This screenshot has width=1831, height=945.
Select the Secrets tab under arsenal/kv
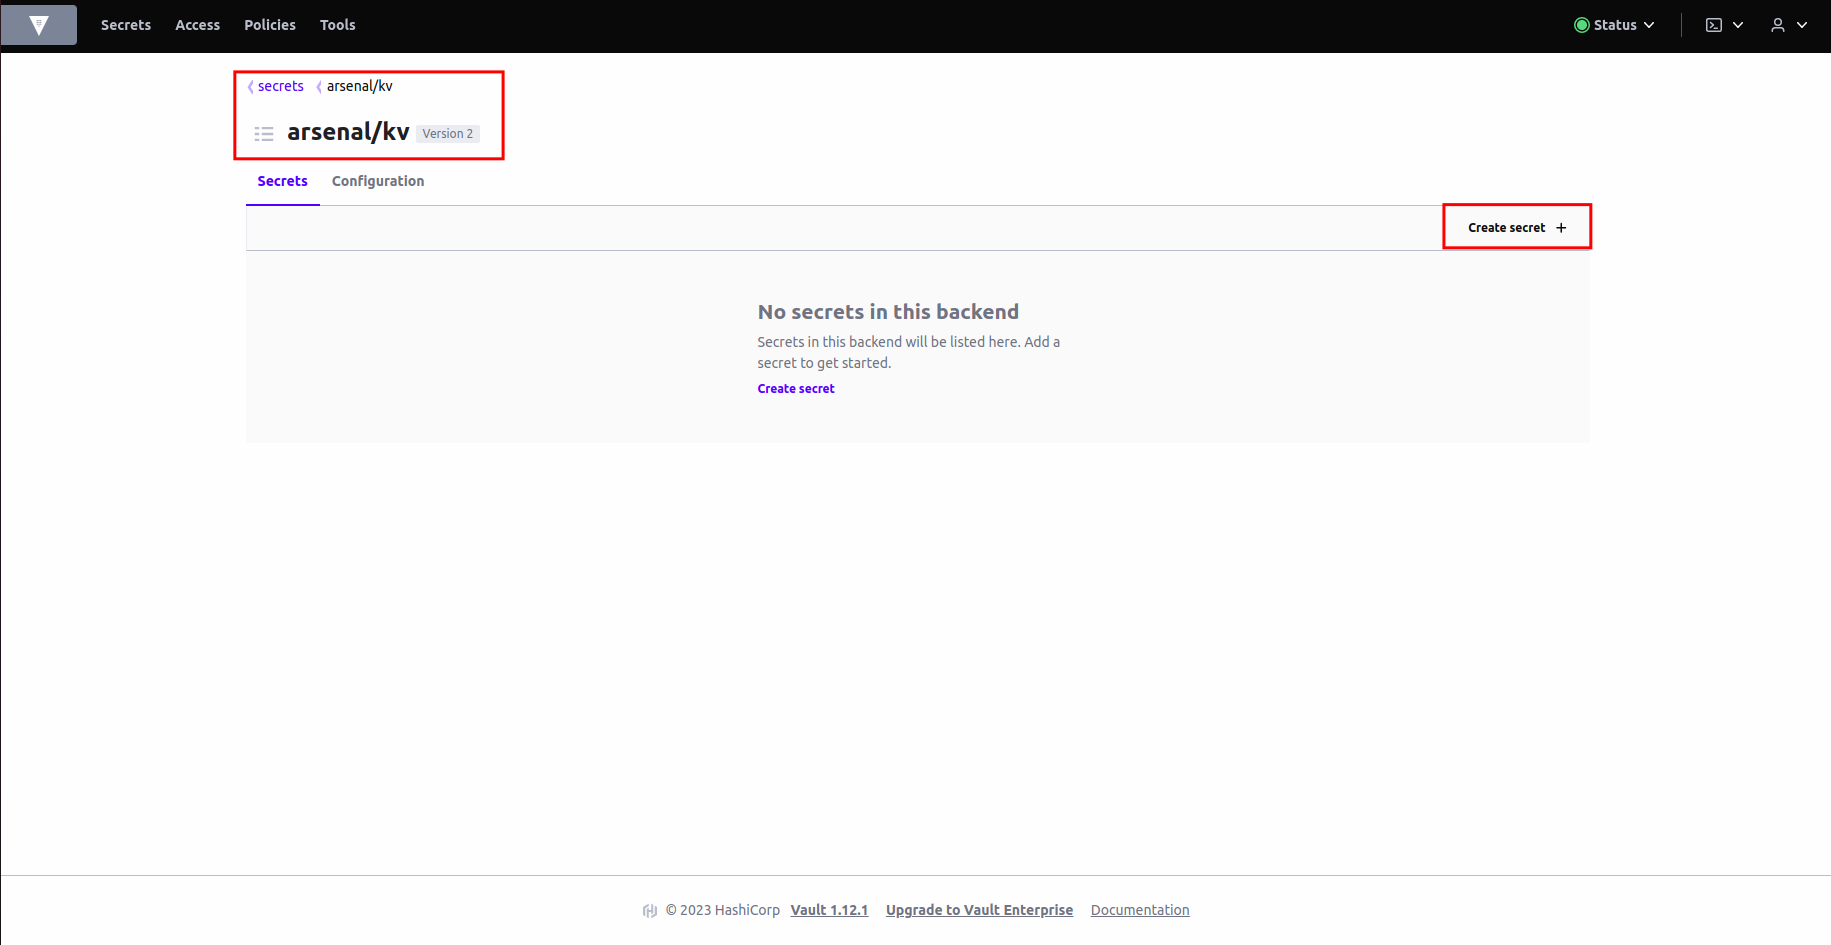pyautogui.click(x=282, y=181)
